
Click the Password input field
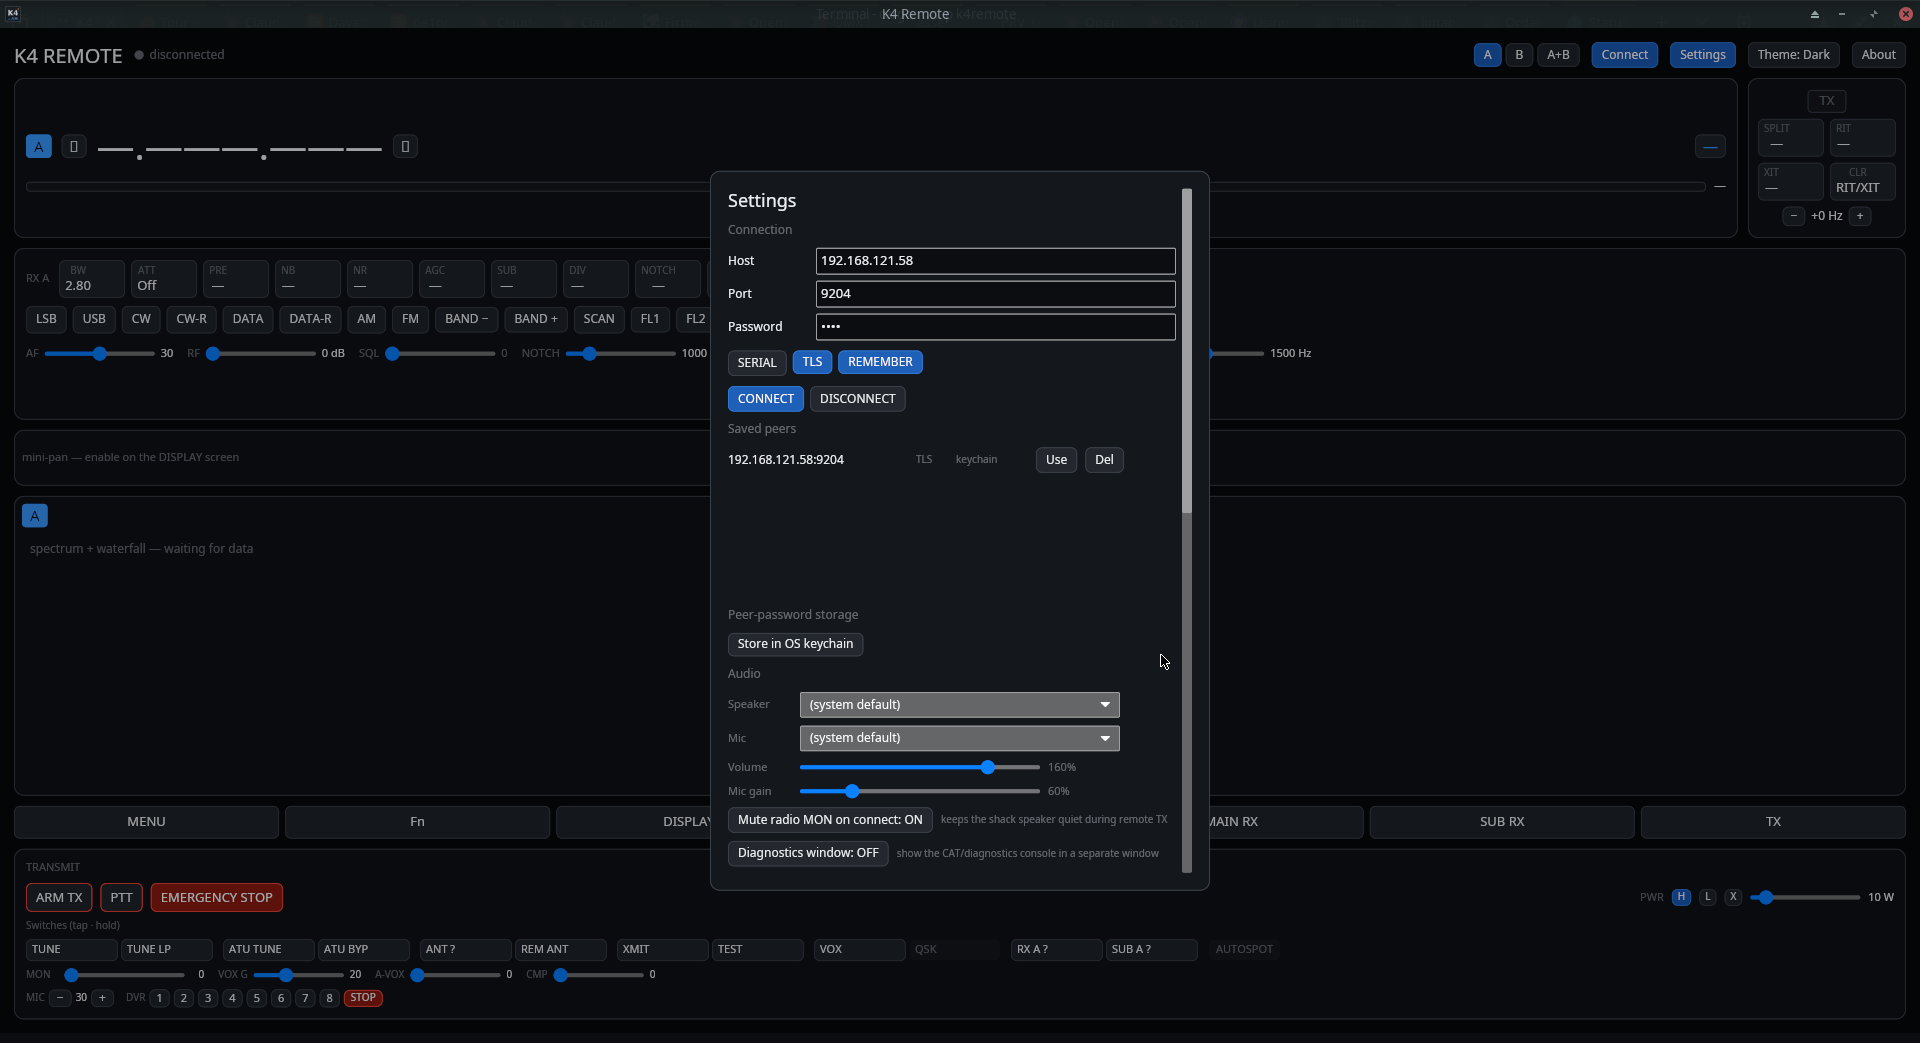pos(995,327)
